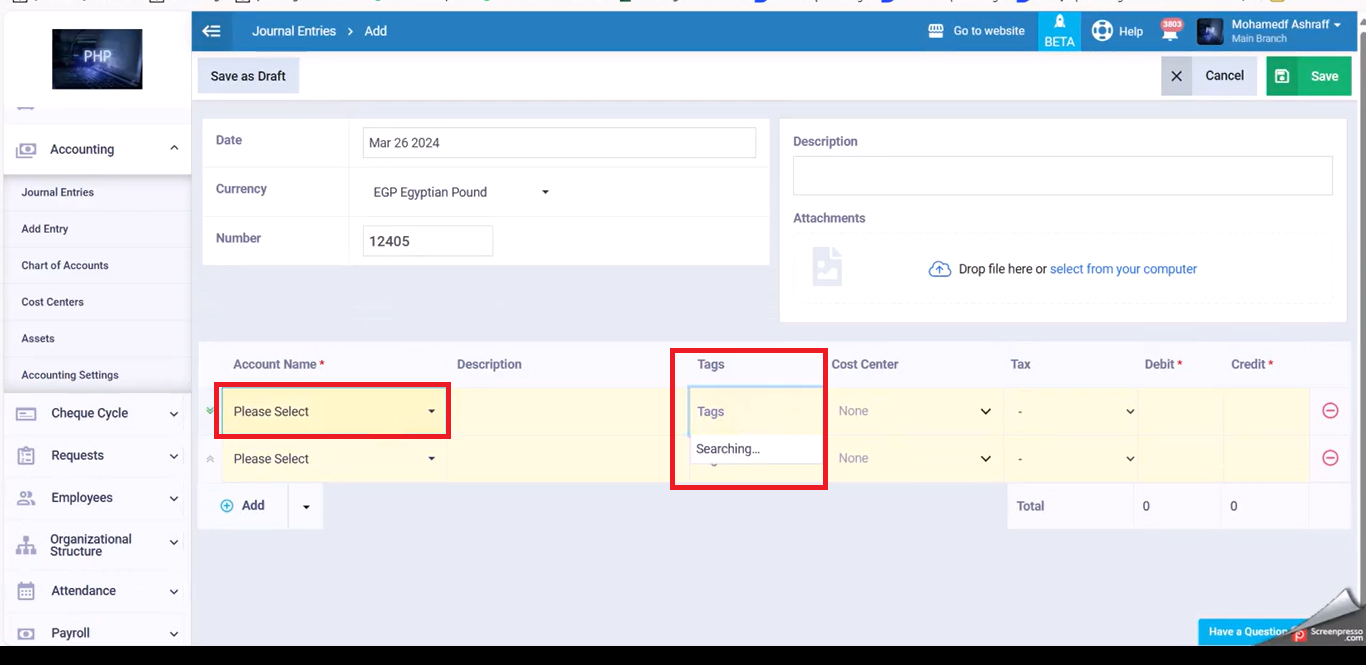Click the green Save button
The image size is (1366, 665).
pos(1309,76)
